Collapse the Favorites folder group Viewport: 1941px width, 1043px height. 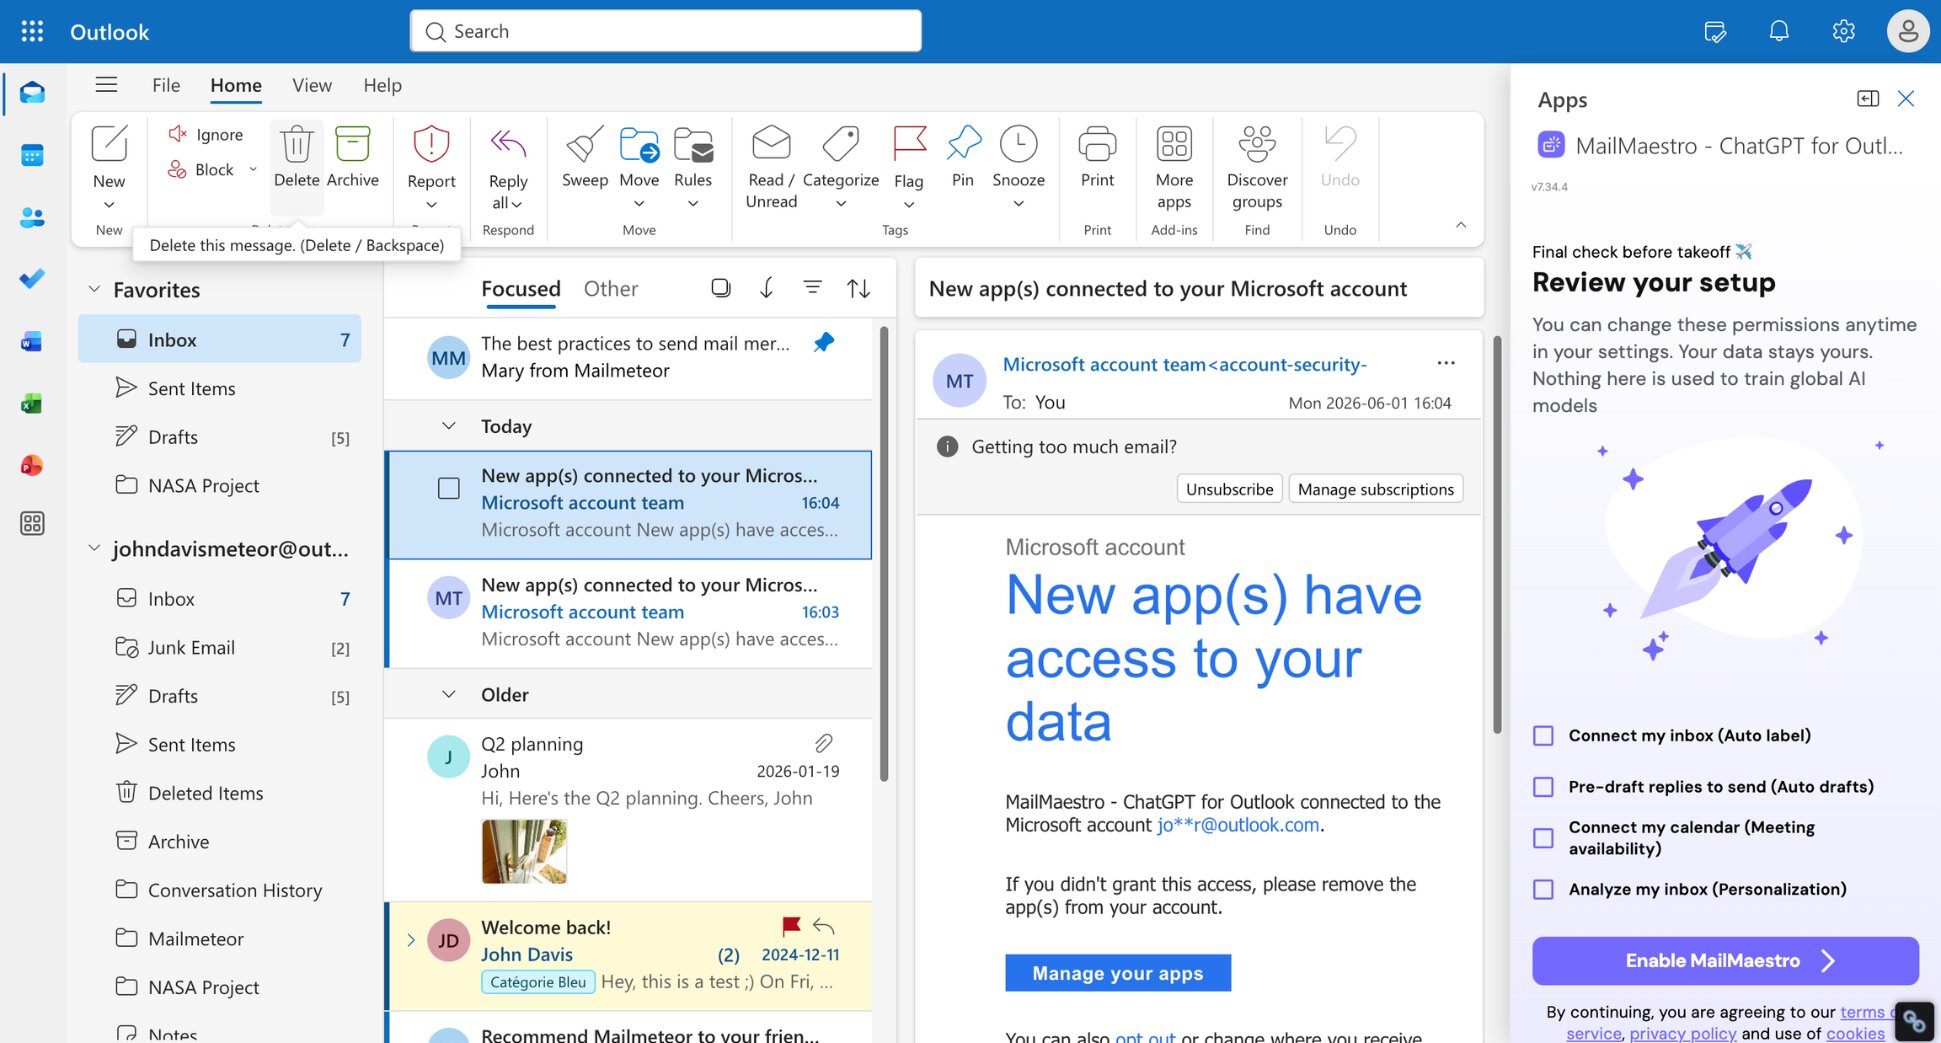pyautogui.click(x=94, y=289)
